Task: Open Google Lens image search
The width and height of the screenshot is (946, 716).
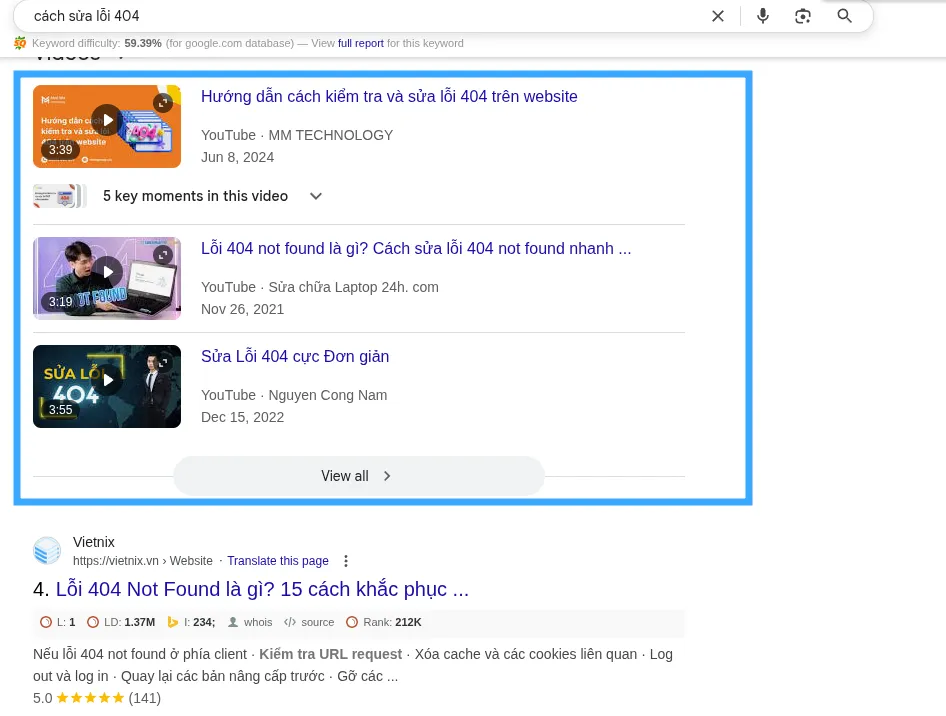Action: 802,15
